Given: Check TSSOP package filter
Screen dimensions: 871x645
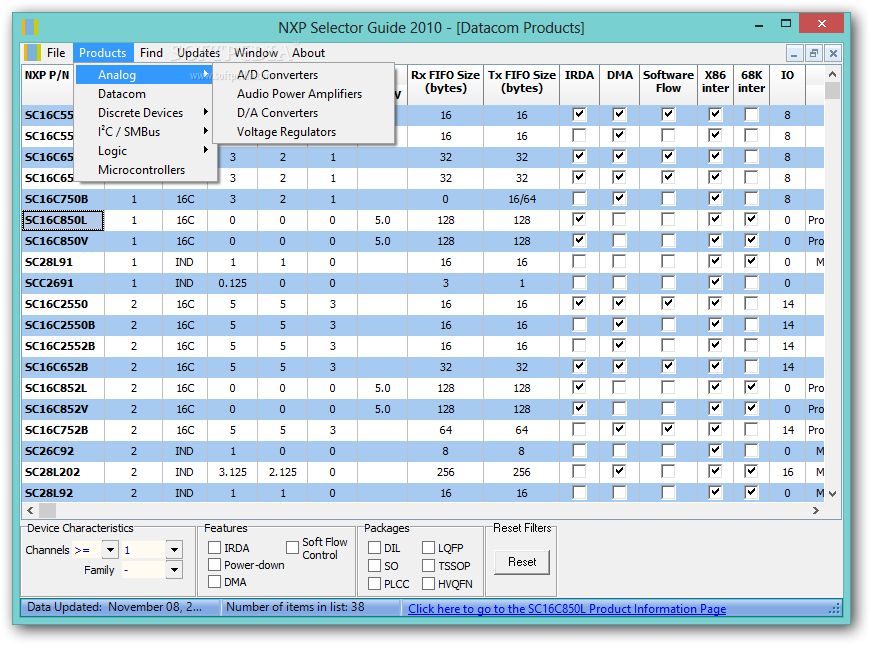Looking at the screenshot, I should 428,566.
